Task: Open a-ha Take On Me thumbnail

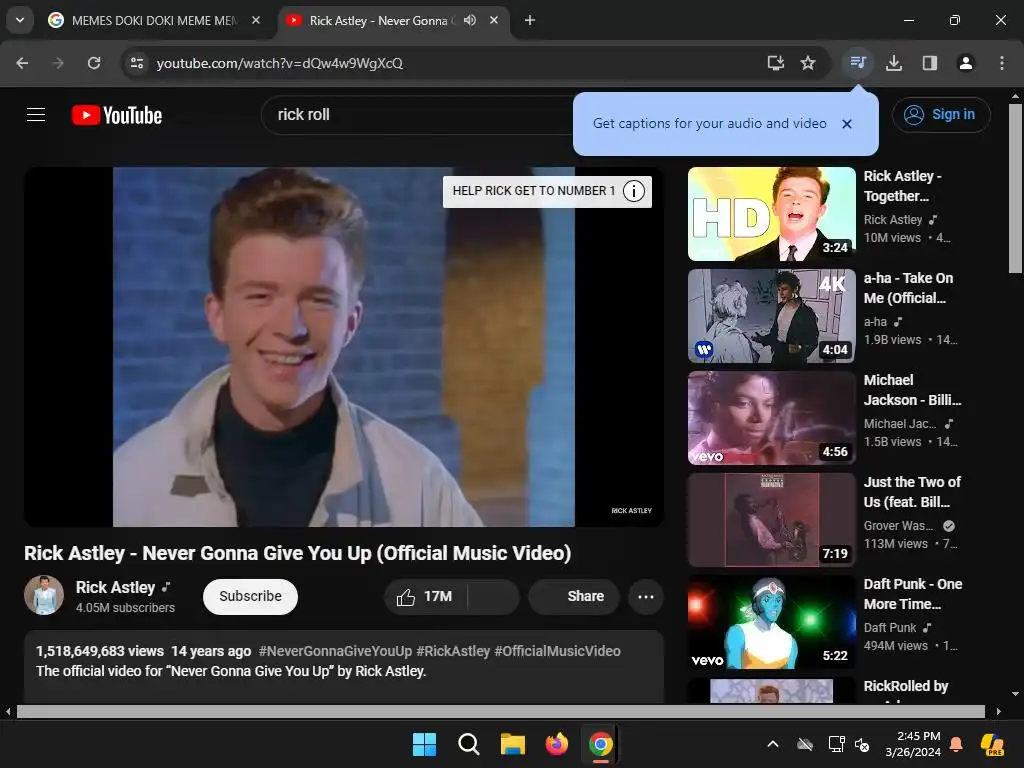Action: [x=771, y=316]
